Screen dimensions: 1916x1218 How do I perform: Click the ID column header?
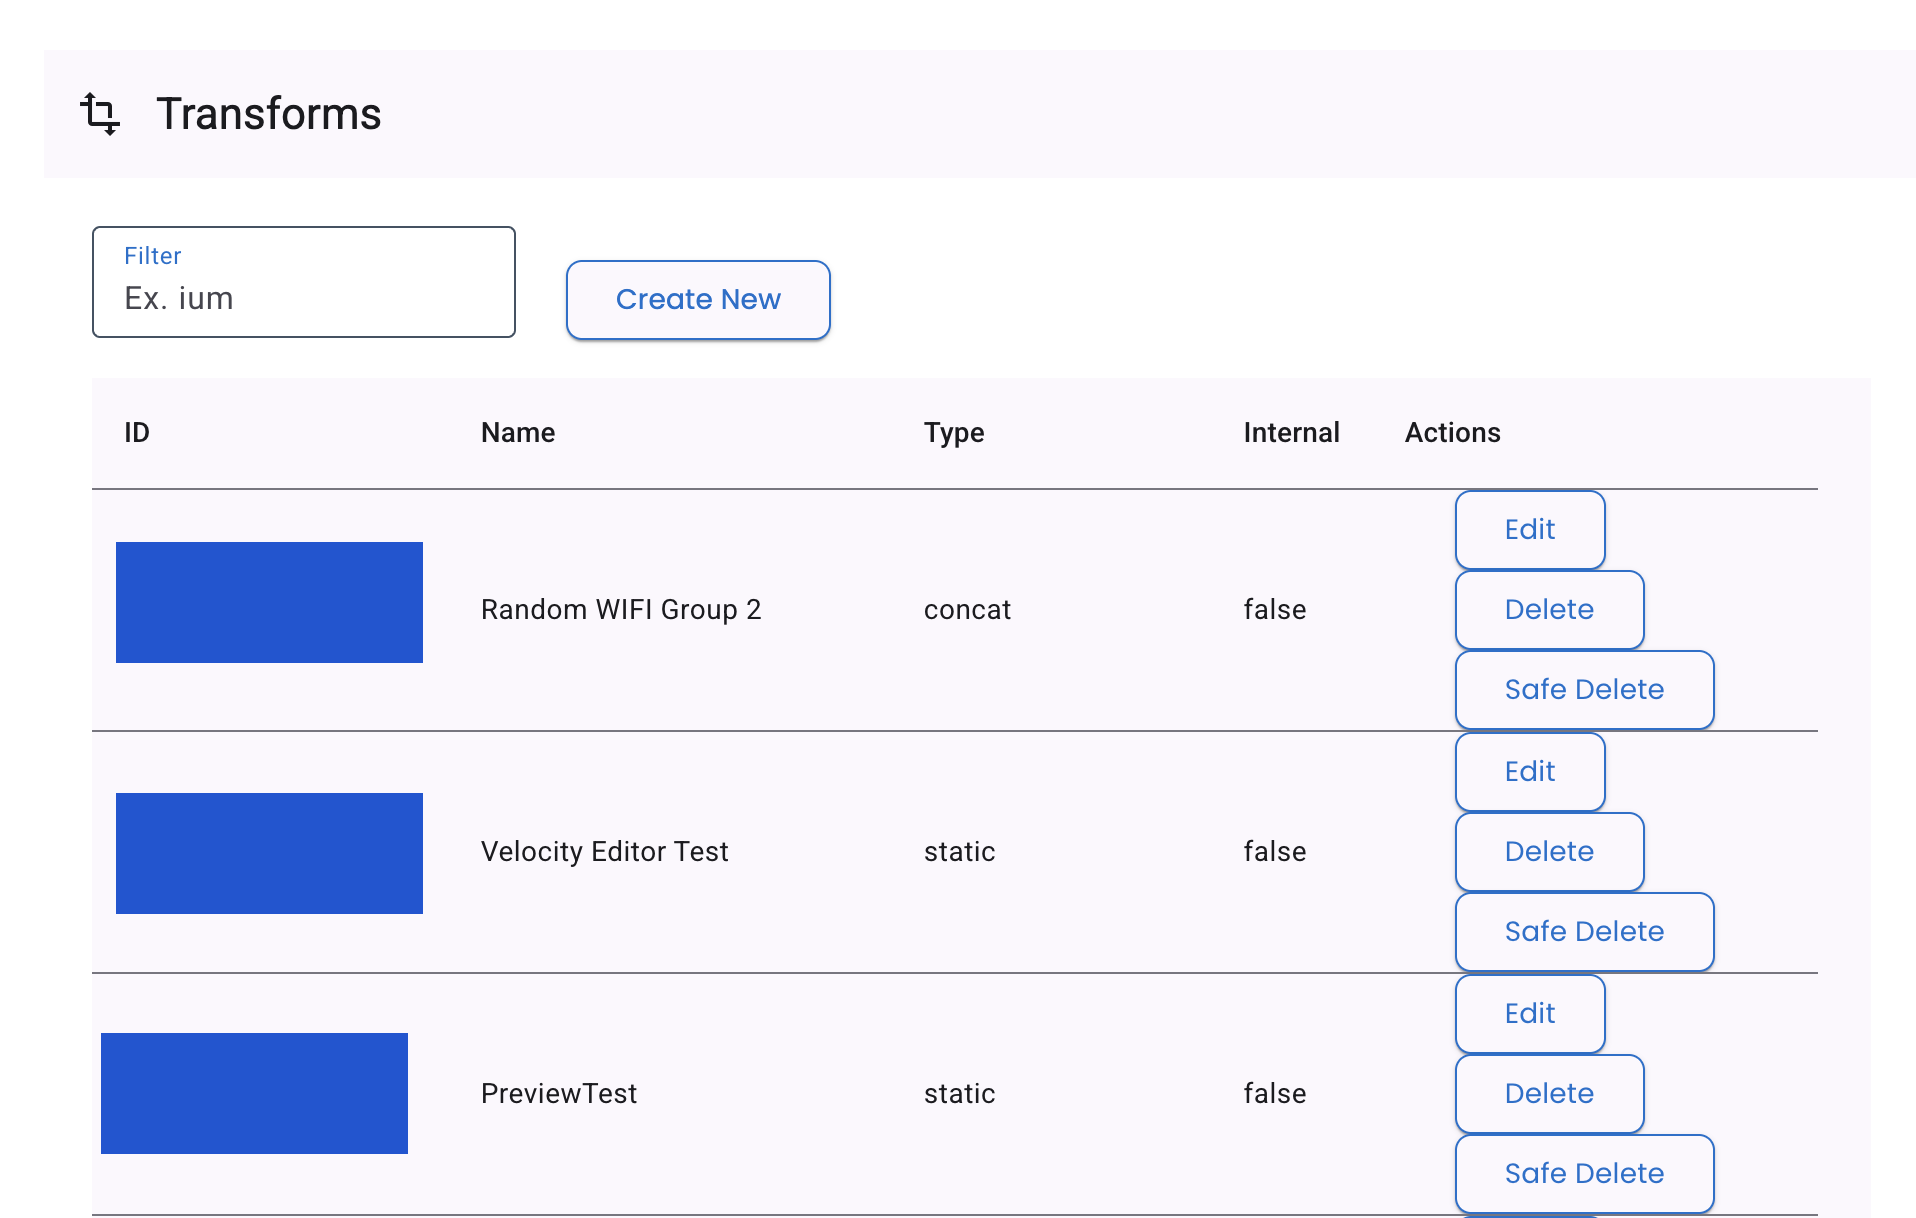point(137,432)
